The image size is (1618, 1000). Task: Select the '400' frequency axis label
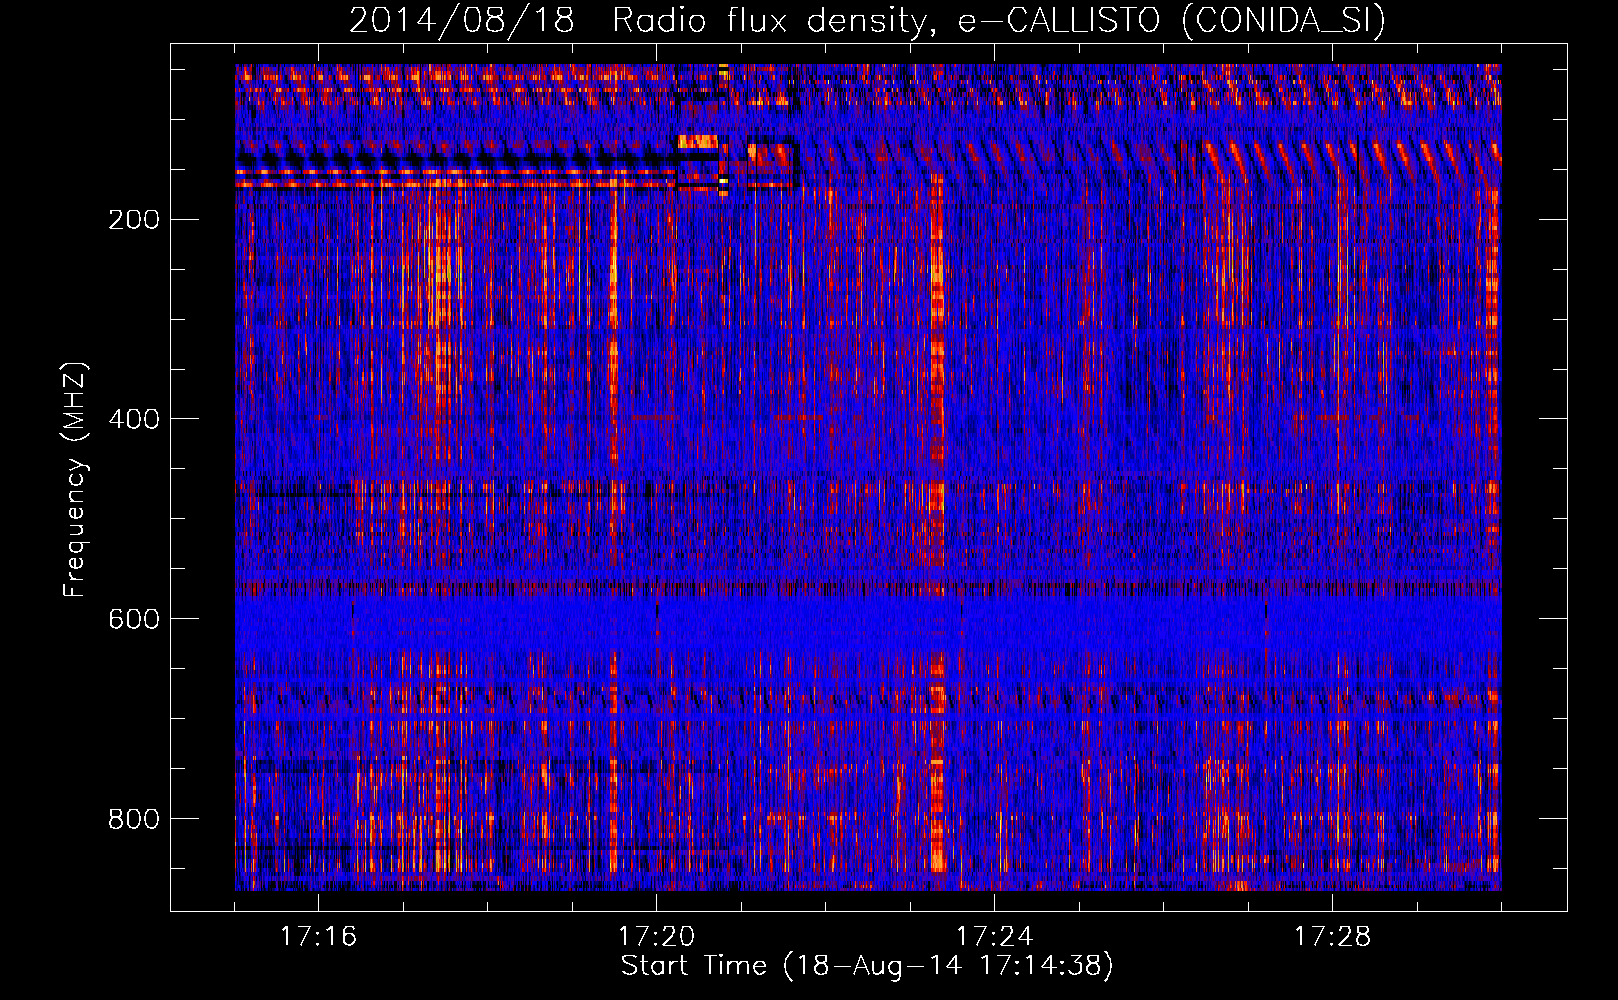[134, 419]
